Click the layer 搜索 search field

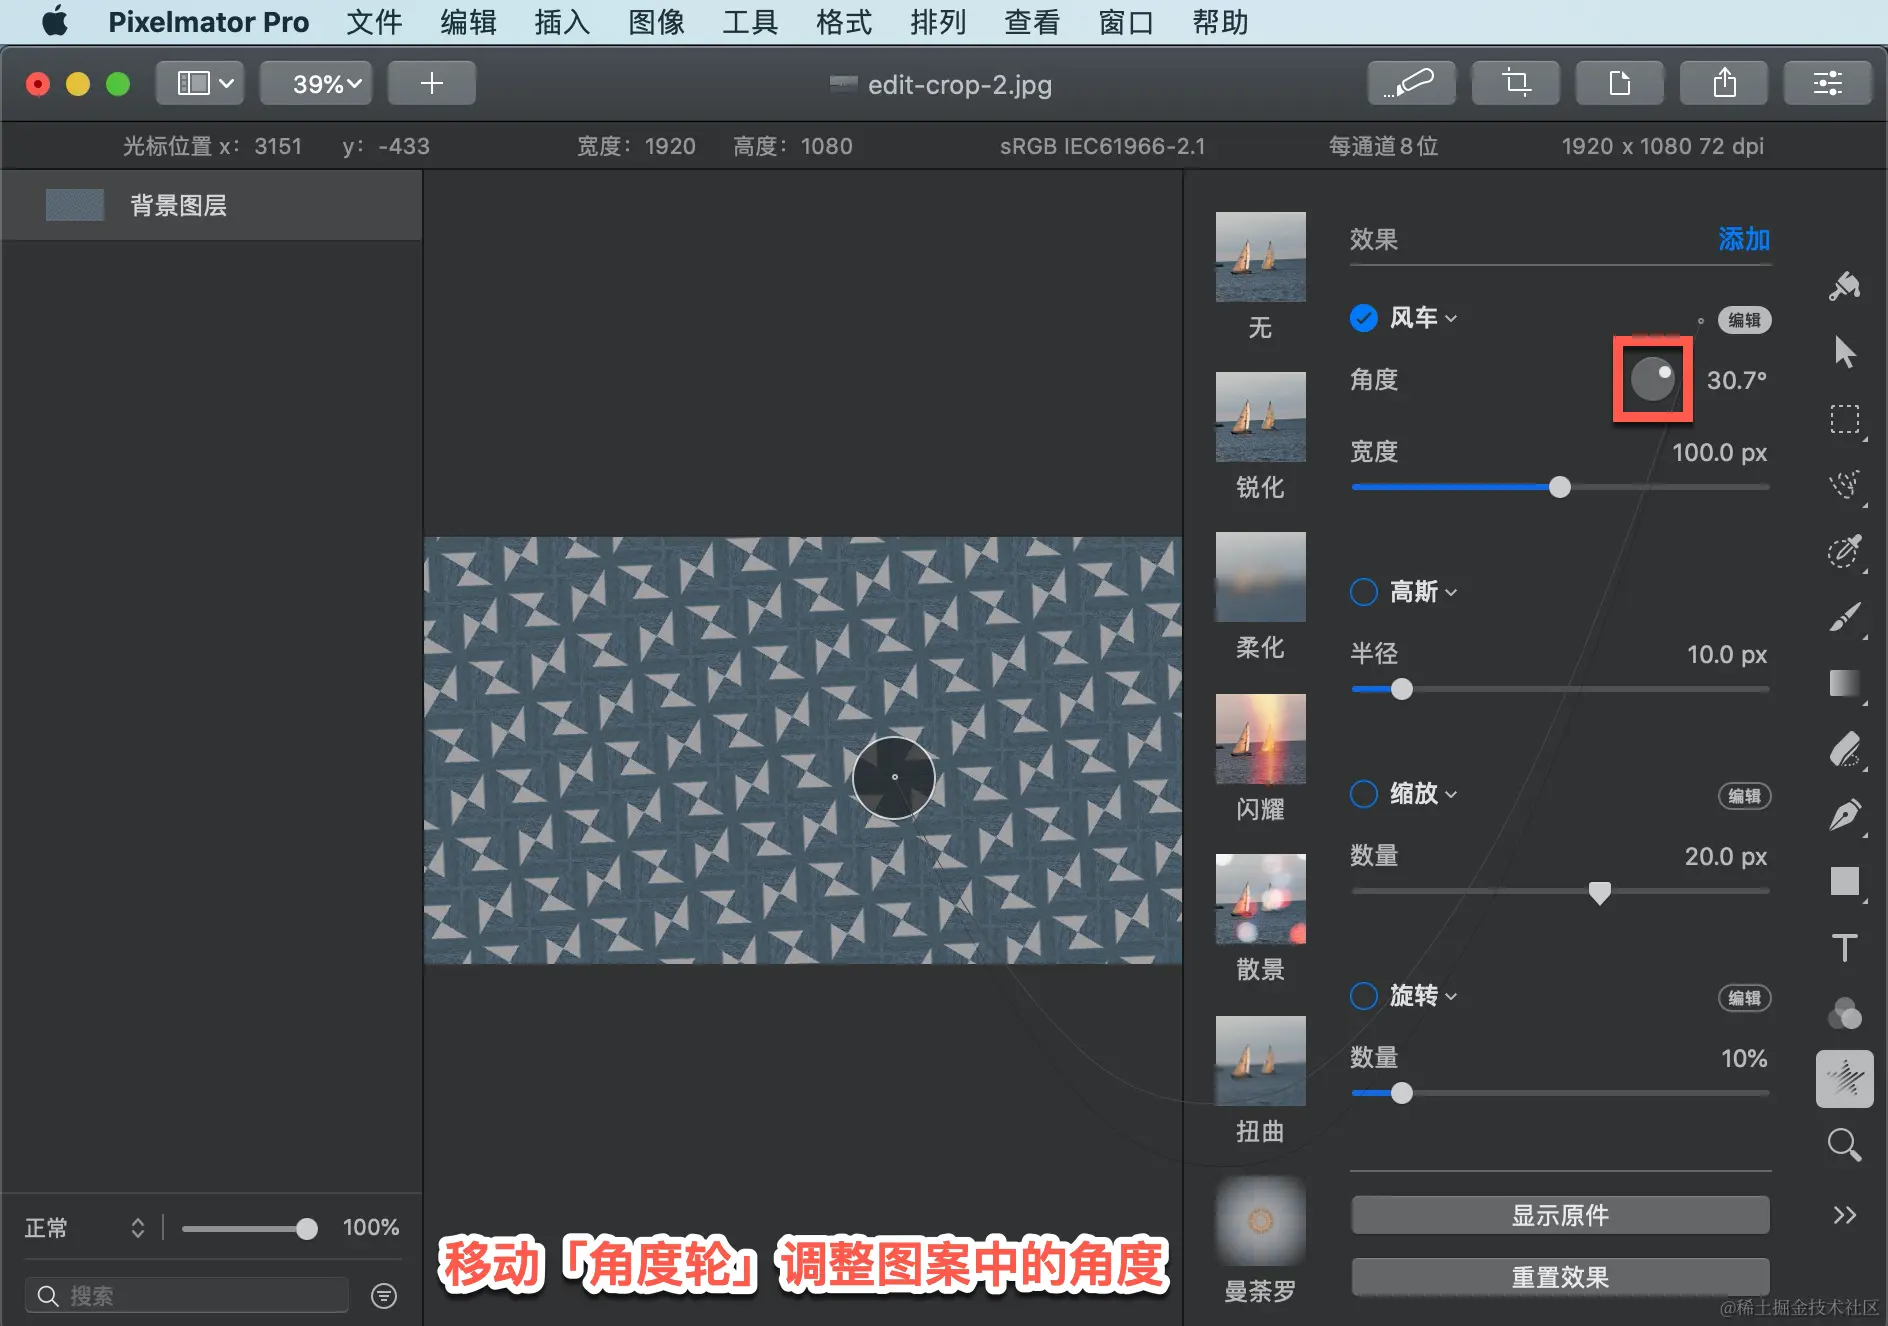186,1296
